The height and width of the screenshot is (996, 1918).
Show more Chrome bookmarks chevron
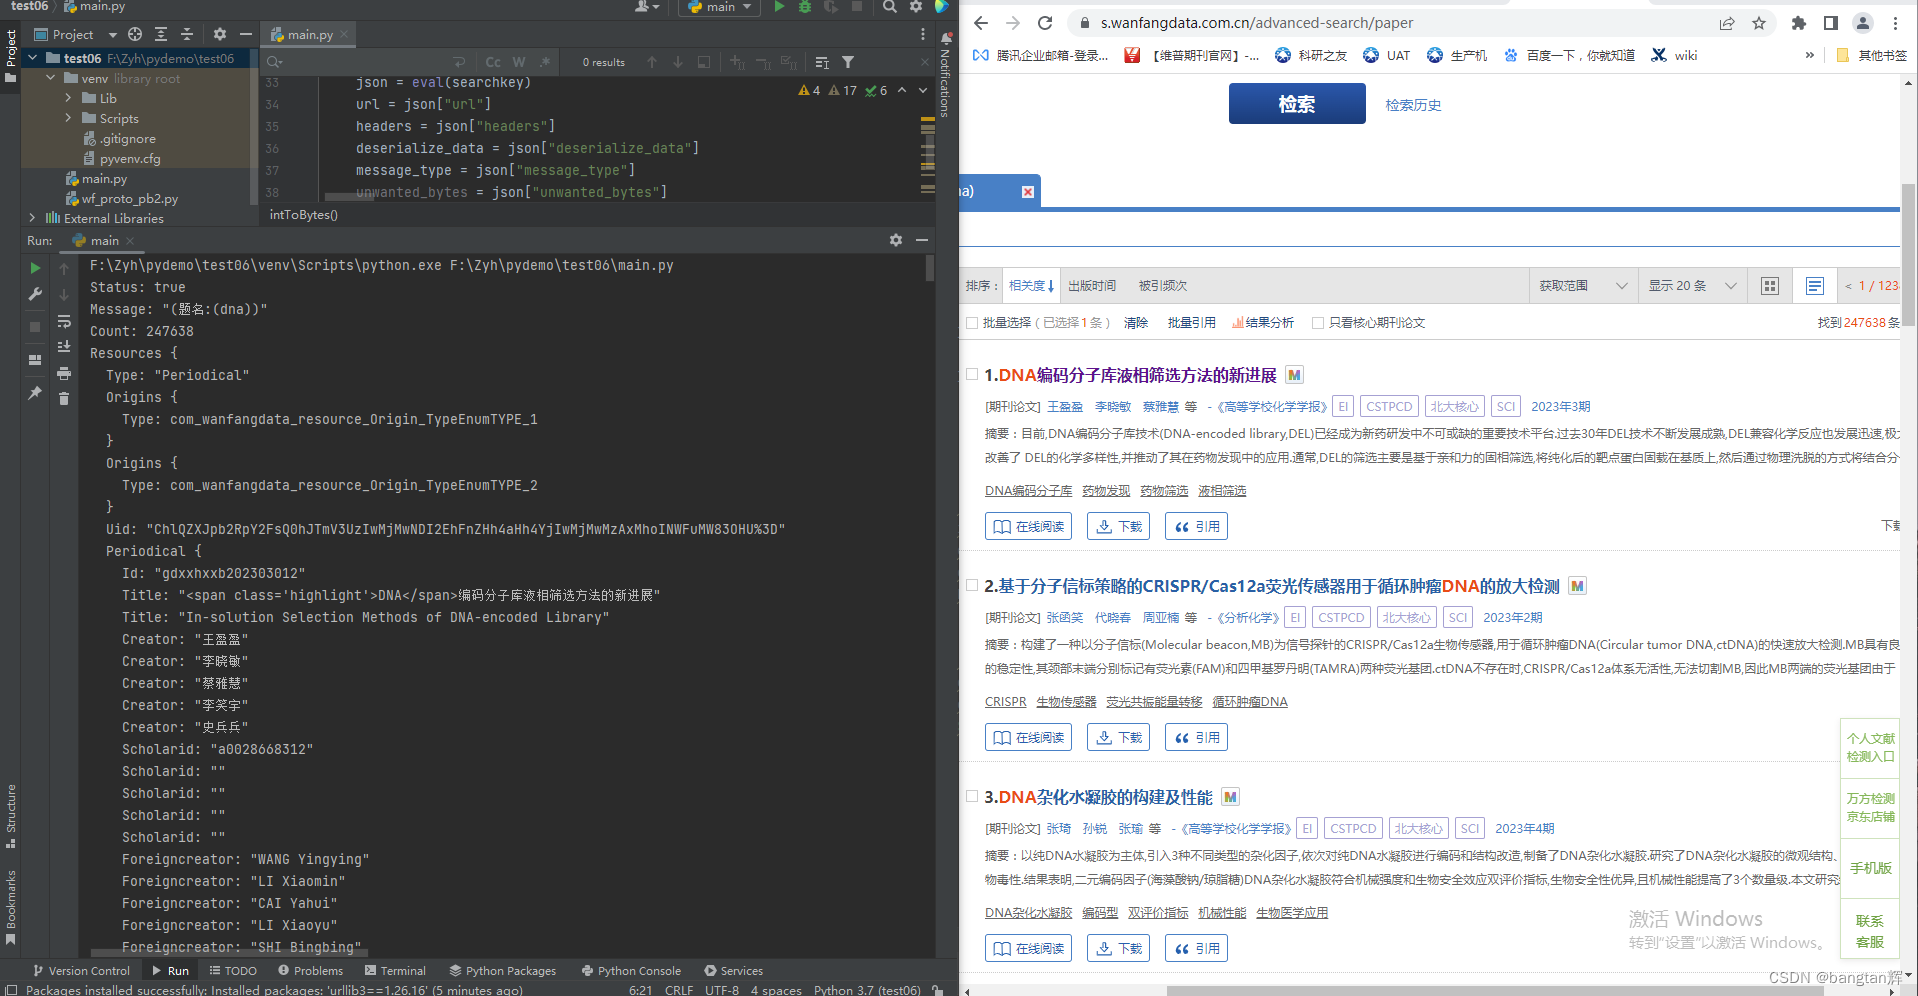click(x=1809, y=55)
